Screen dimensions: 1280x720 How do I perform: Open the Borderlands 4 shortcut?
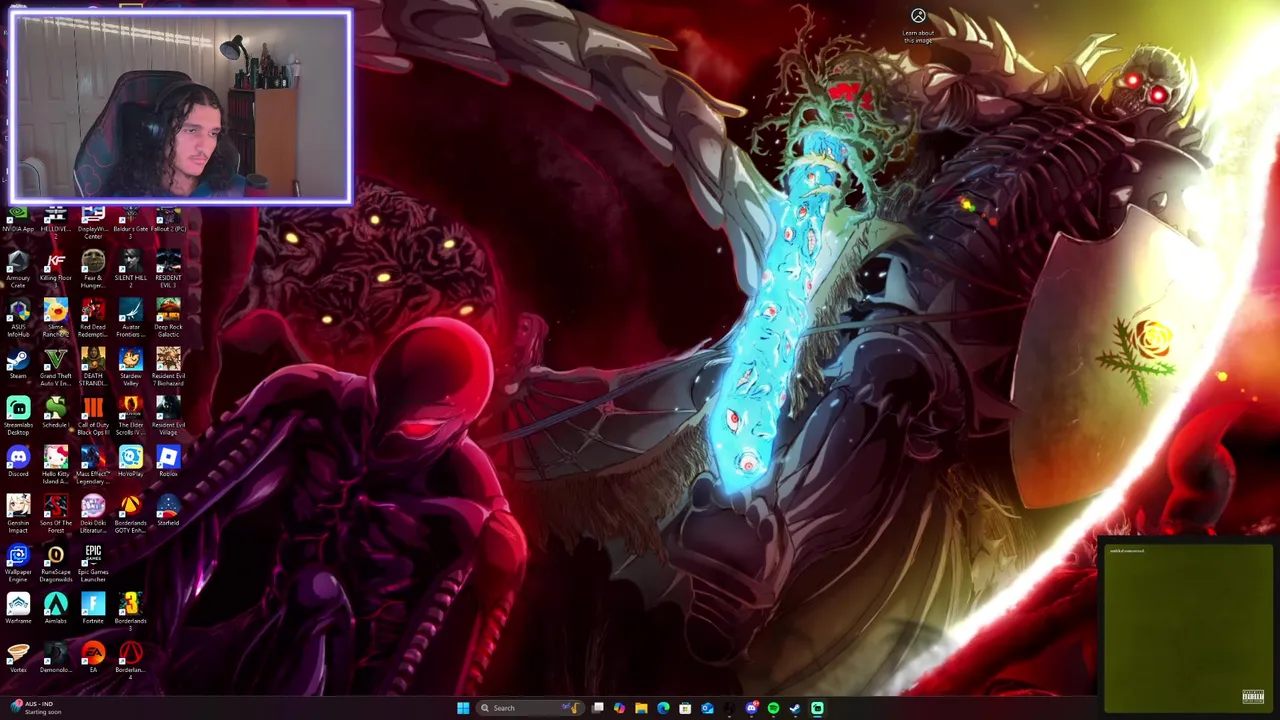pos(130,661)
